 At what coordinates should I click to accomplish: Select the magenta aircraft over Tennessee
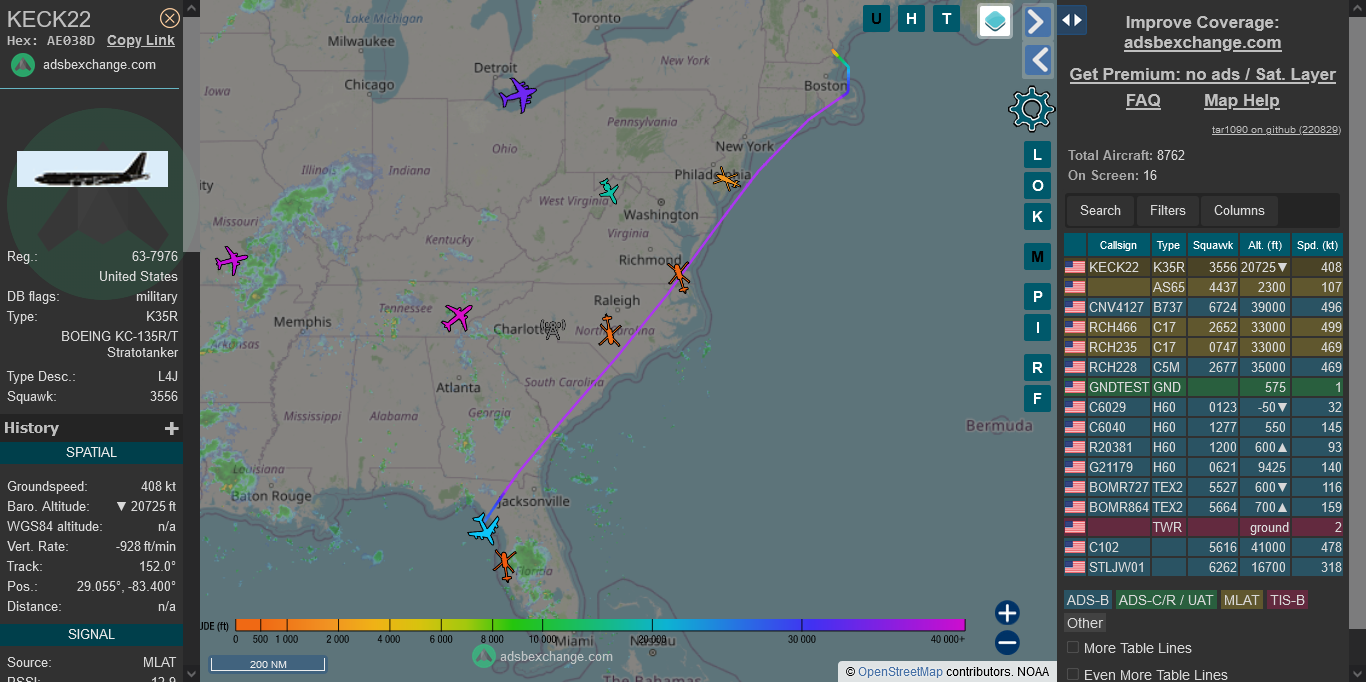tap(457, 317)
